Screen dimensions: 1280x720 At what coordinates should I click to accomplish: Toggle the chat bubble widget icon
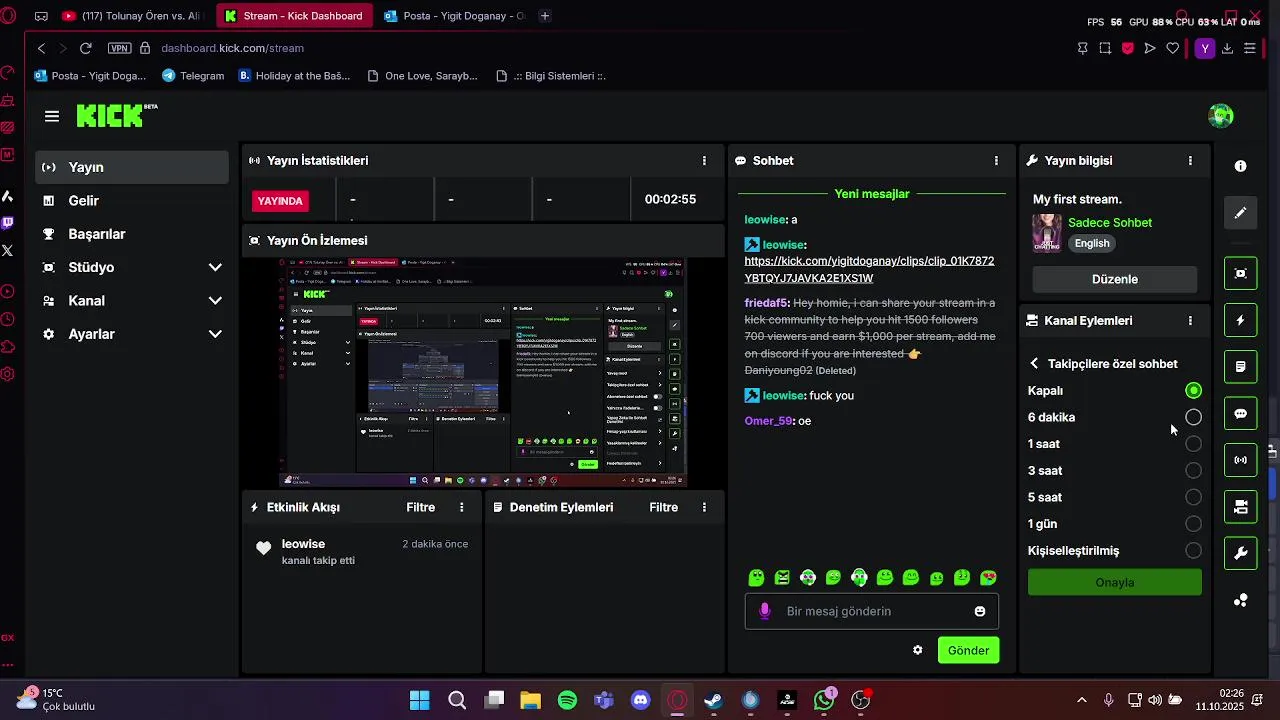[x=1240, y=414]
